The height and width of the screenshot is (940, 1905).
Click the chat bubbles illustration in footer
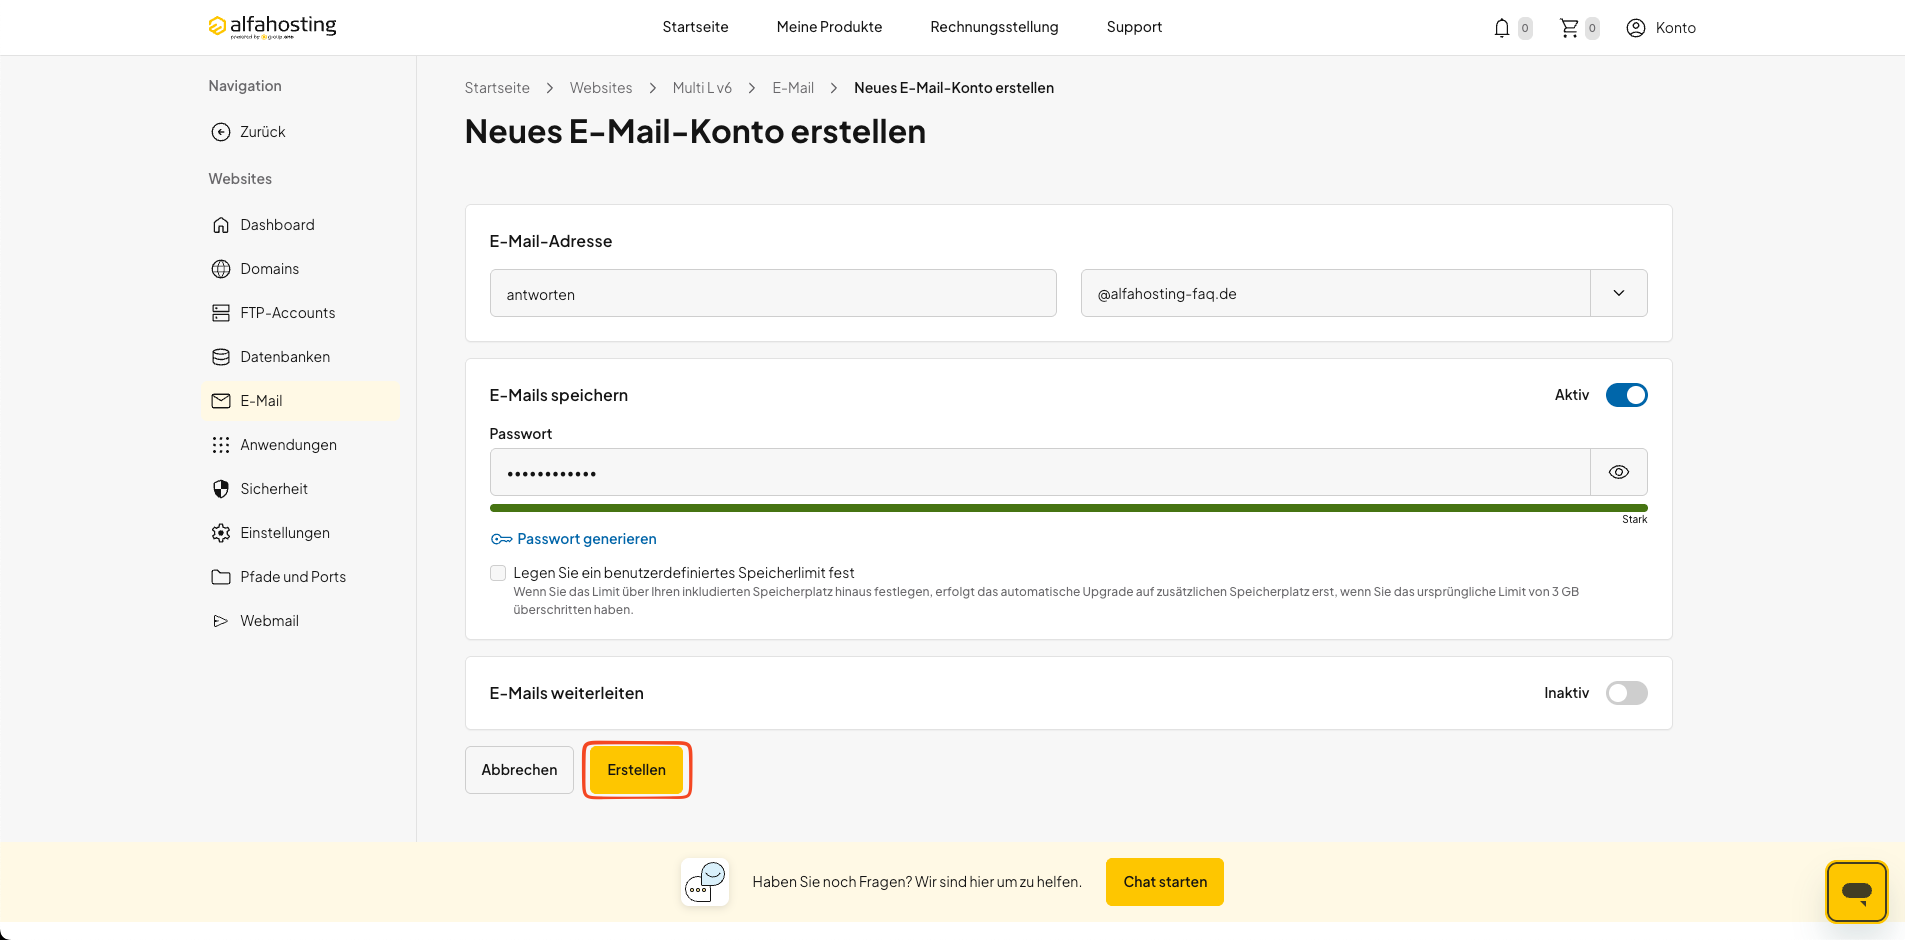coord(705,882)
